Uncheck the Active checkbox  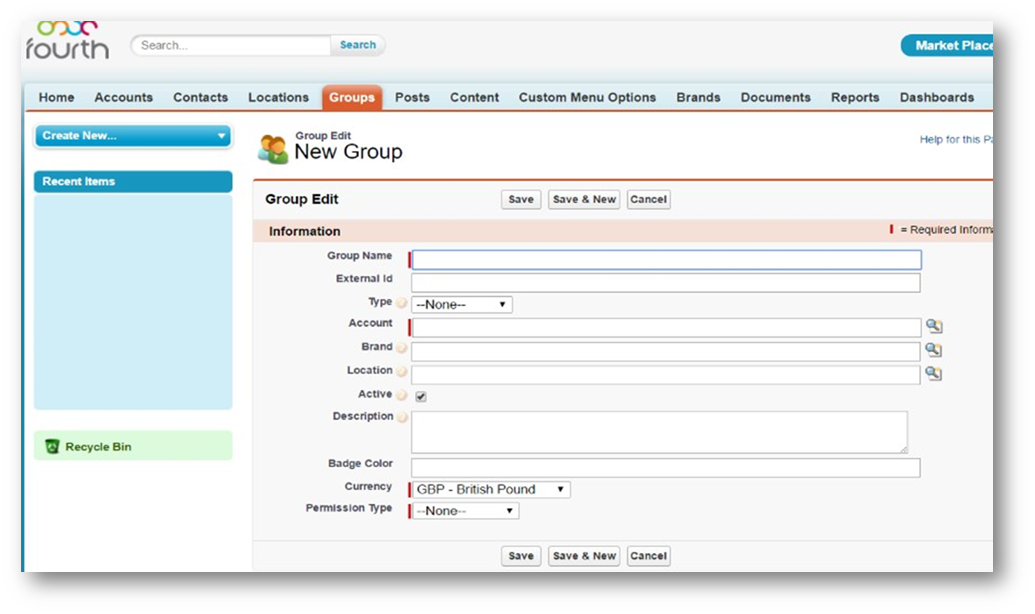[x=421, y=396]
